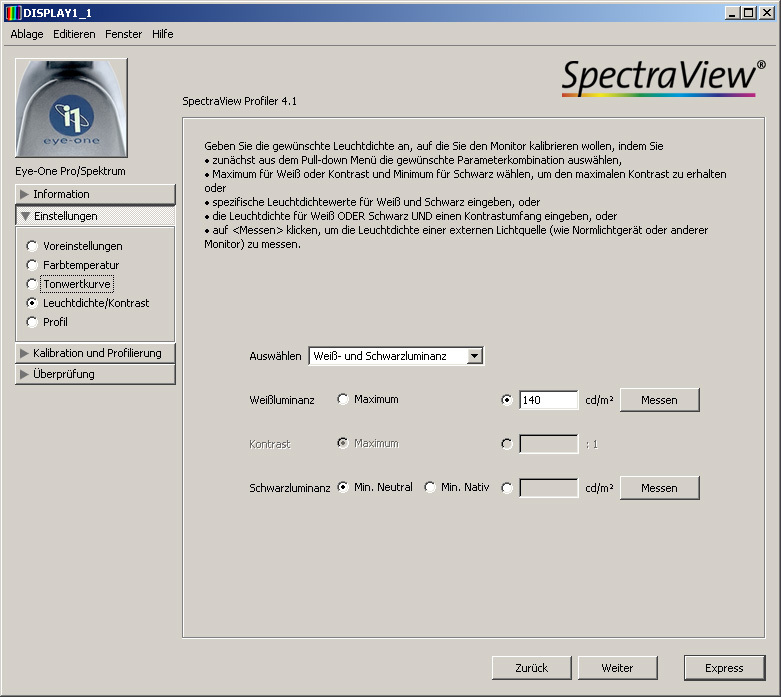Expand the Überprüfung section

coord(95,374)
